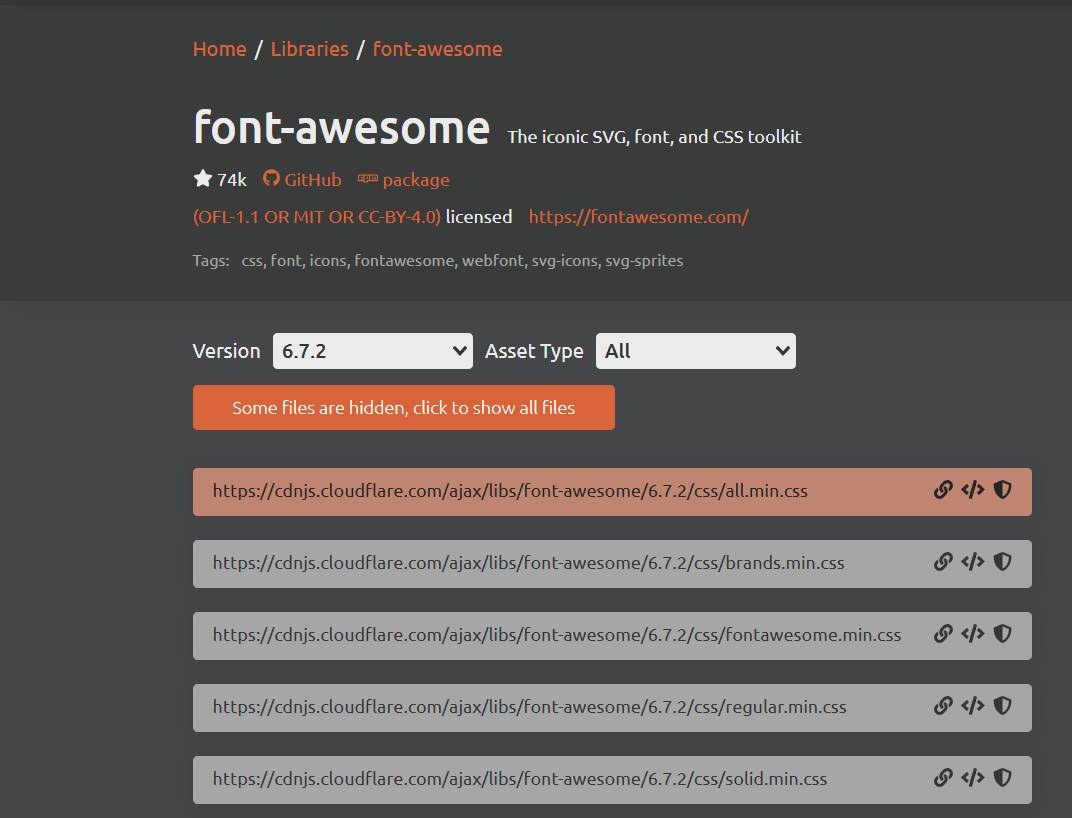The height and width of the screenshot is (818, 1072).
Task: Select the solid.min.css URL text
Action: coord(520,779)
